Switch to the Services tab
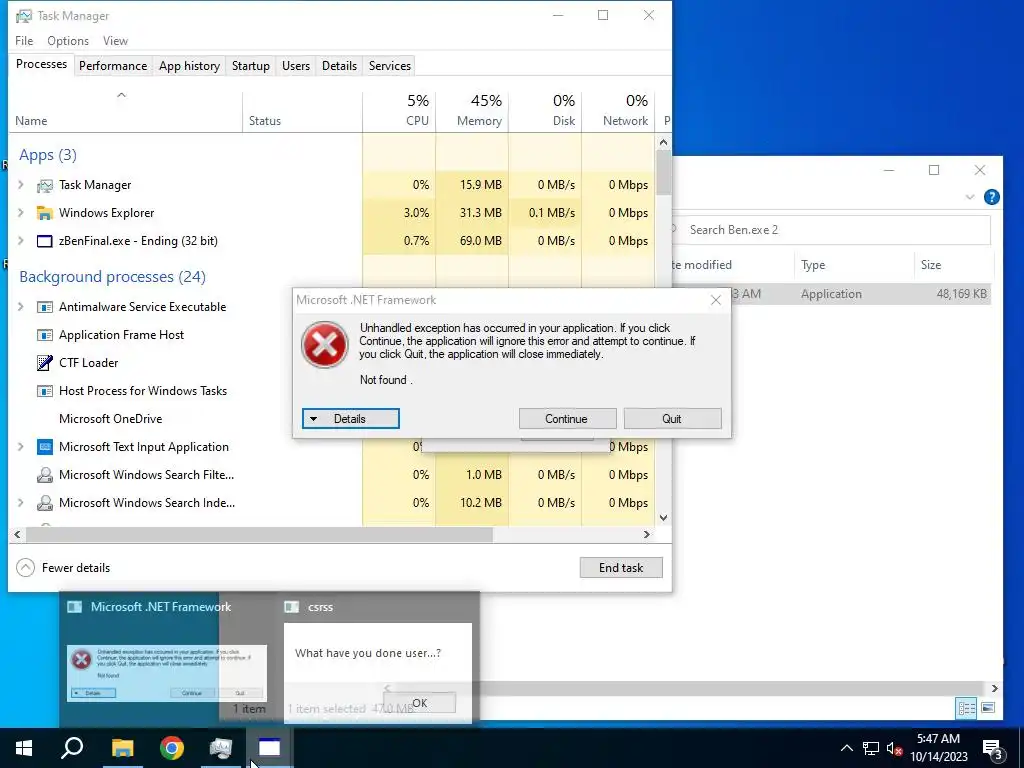The image size is (1024, 768). pos(390,66)
